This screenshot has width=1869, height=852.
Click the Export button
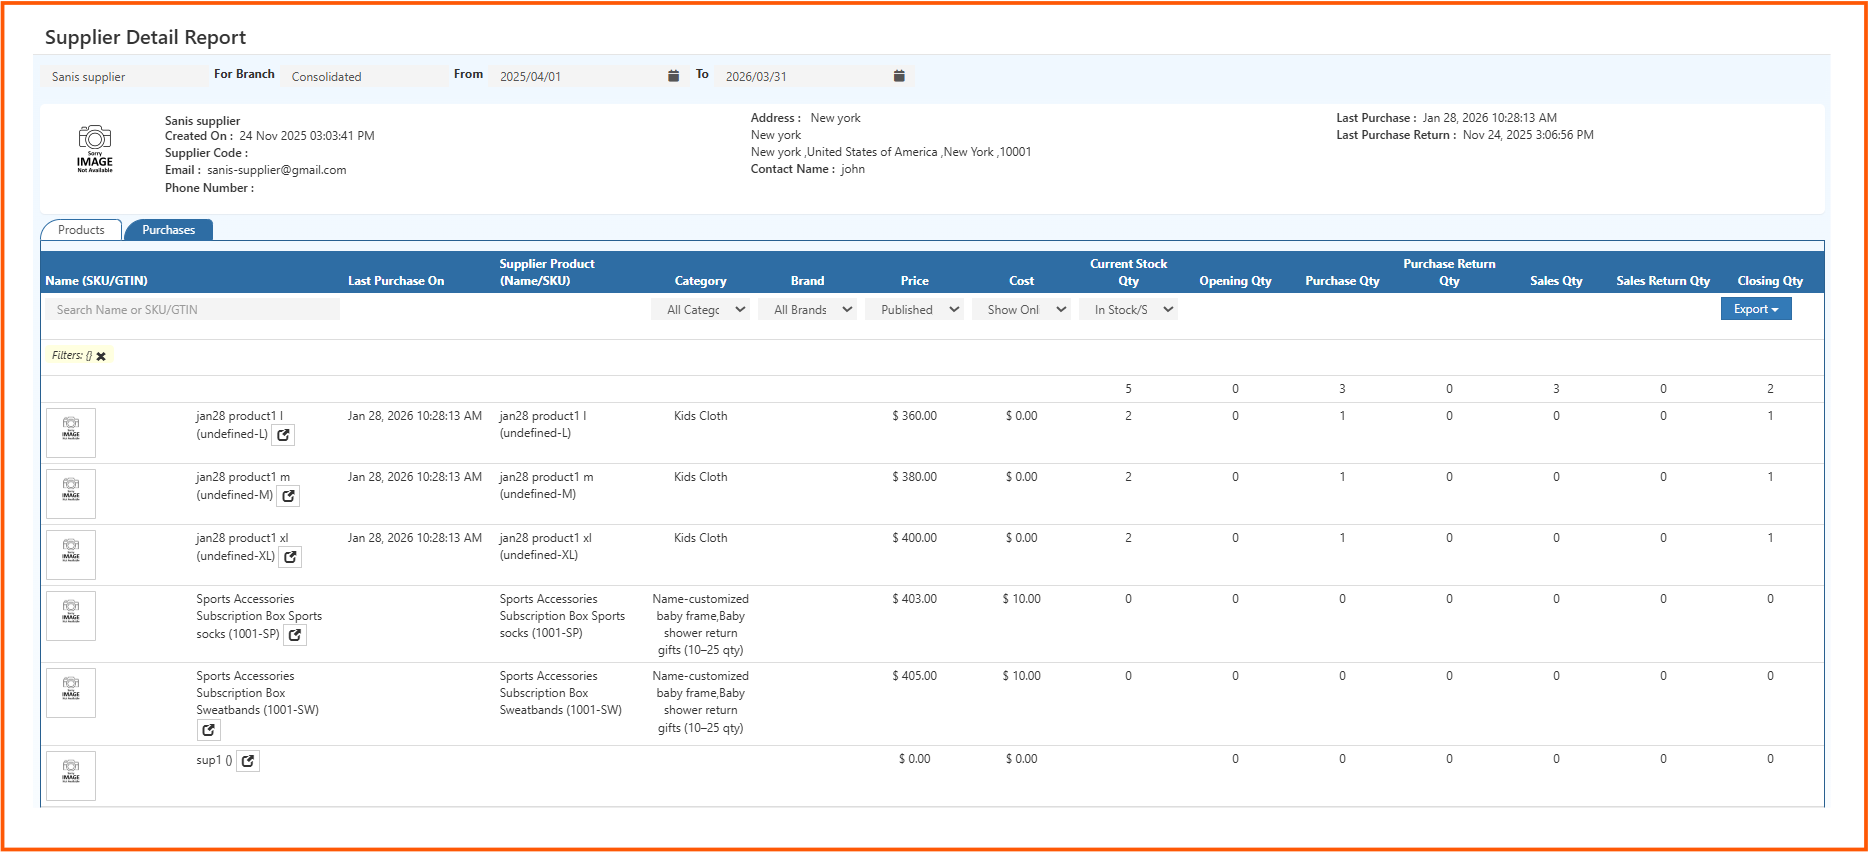coord(1755,309)
